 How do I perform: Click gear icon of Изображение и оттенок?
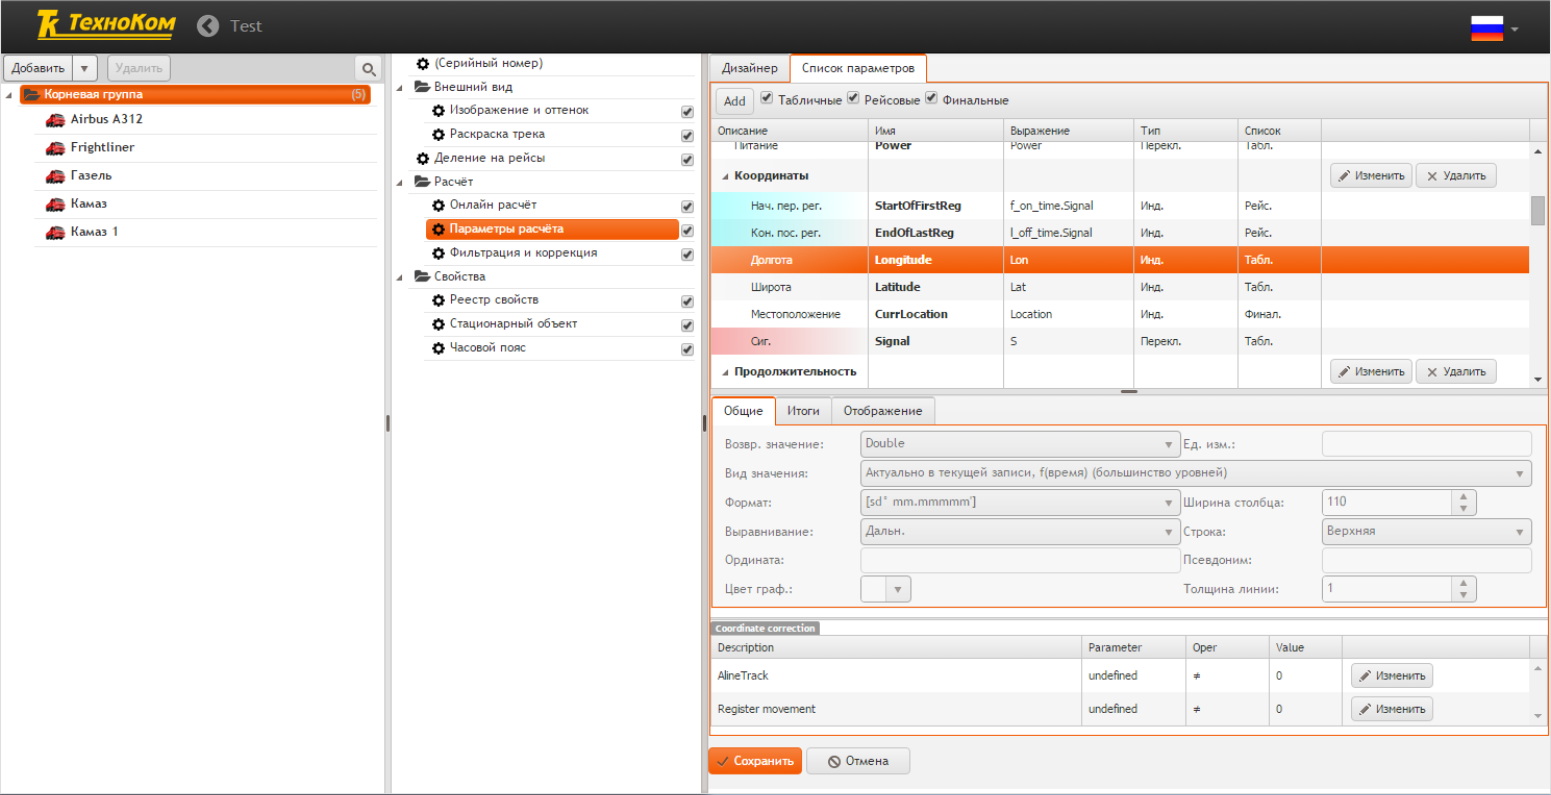(x=438, y=110)
